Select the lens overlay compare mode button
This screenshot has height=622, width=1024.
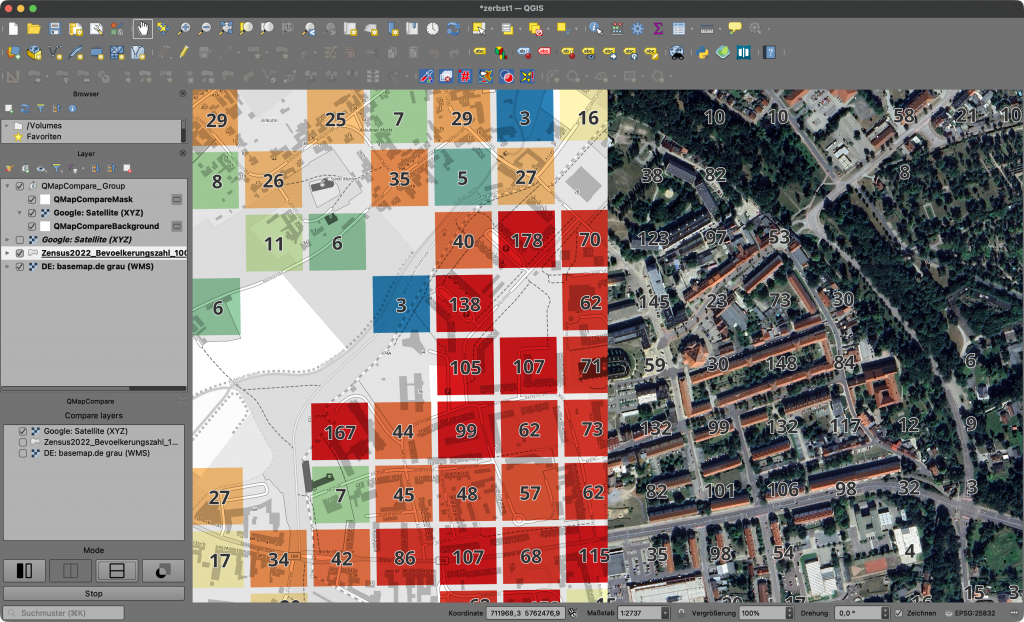click(163, 571)
